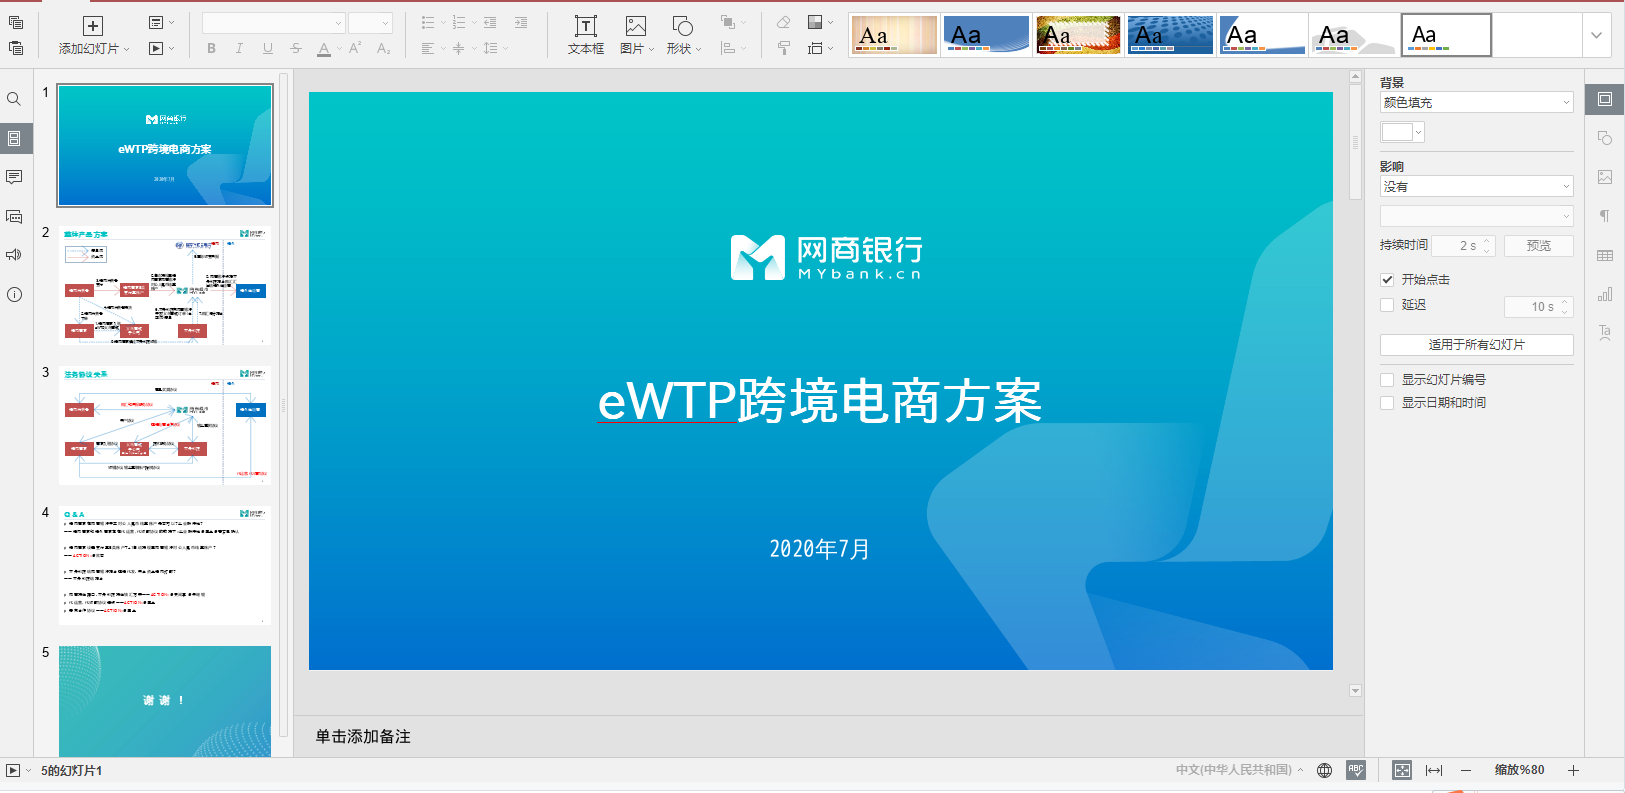Enable the 延迟 checkbox
The width and height of the screenshot is (1625, 793).
1387,305
